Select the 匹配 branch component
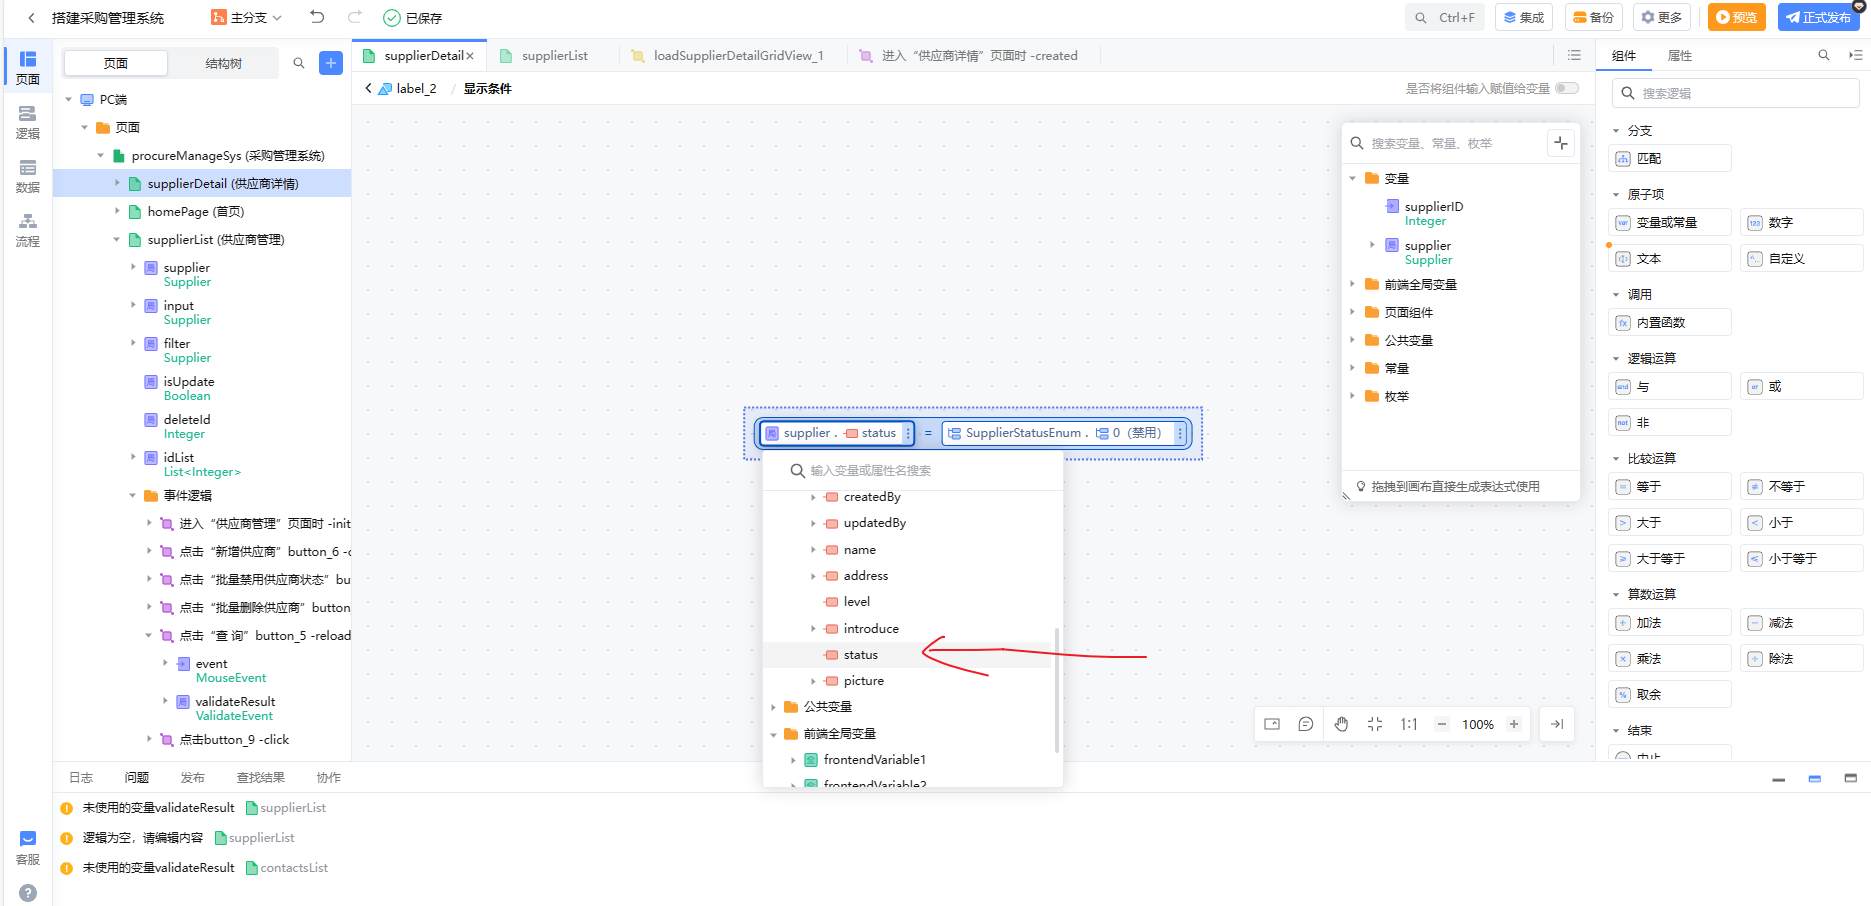The height and width of the screenshot is (906, 1871). click(1671, 159)
